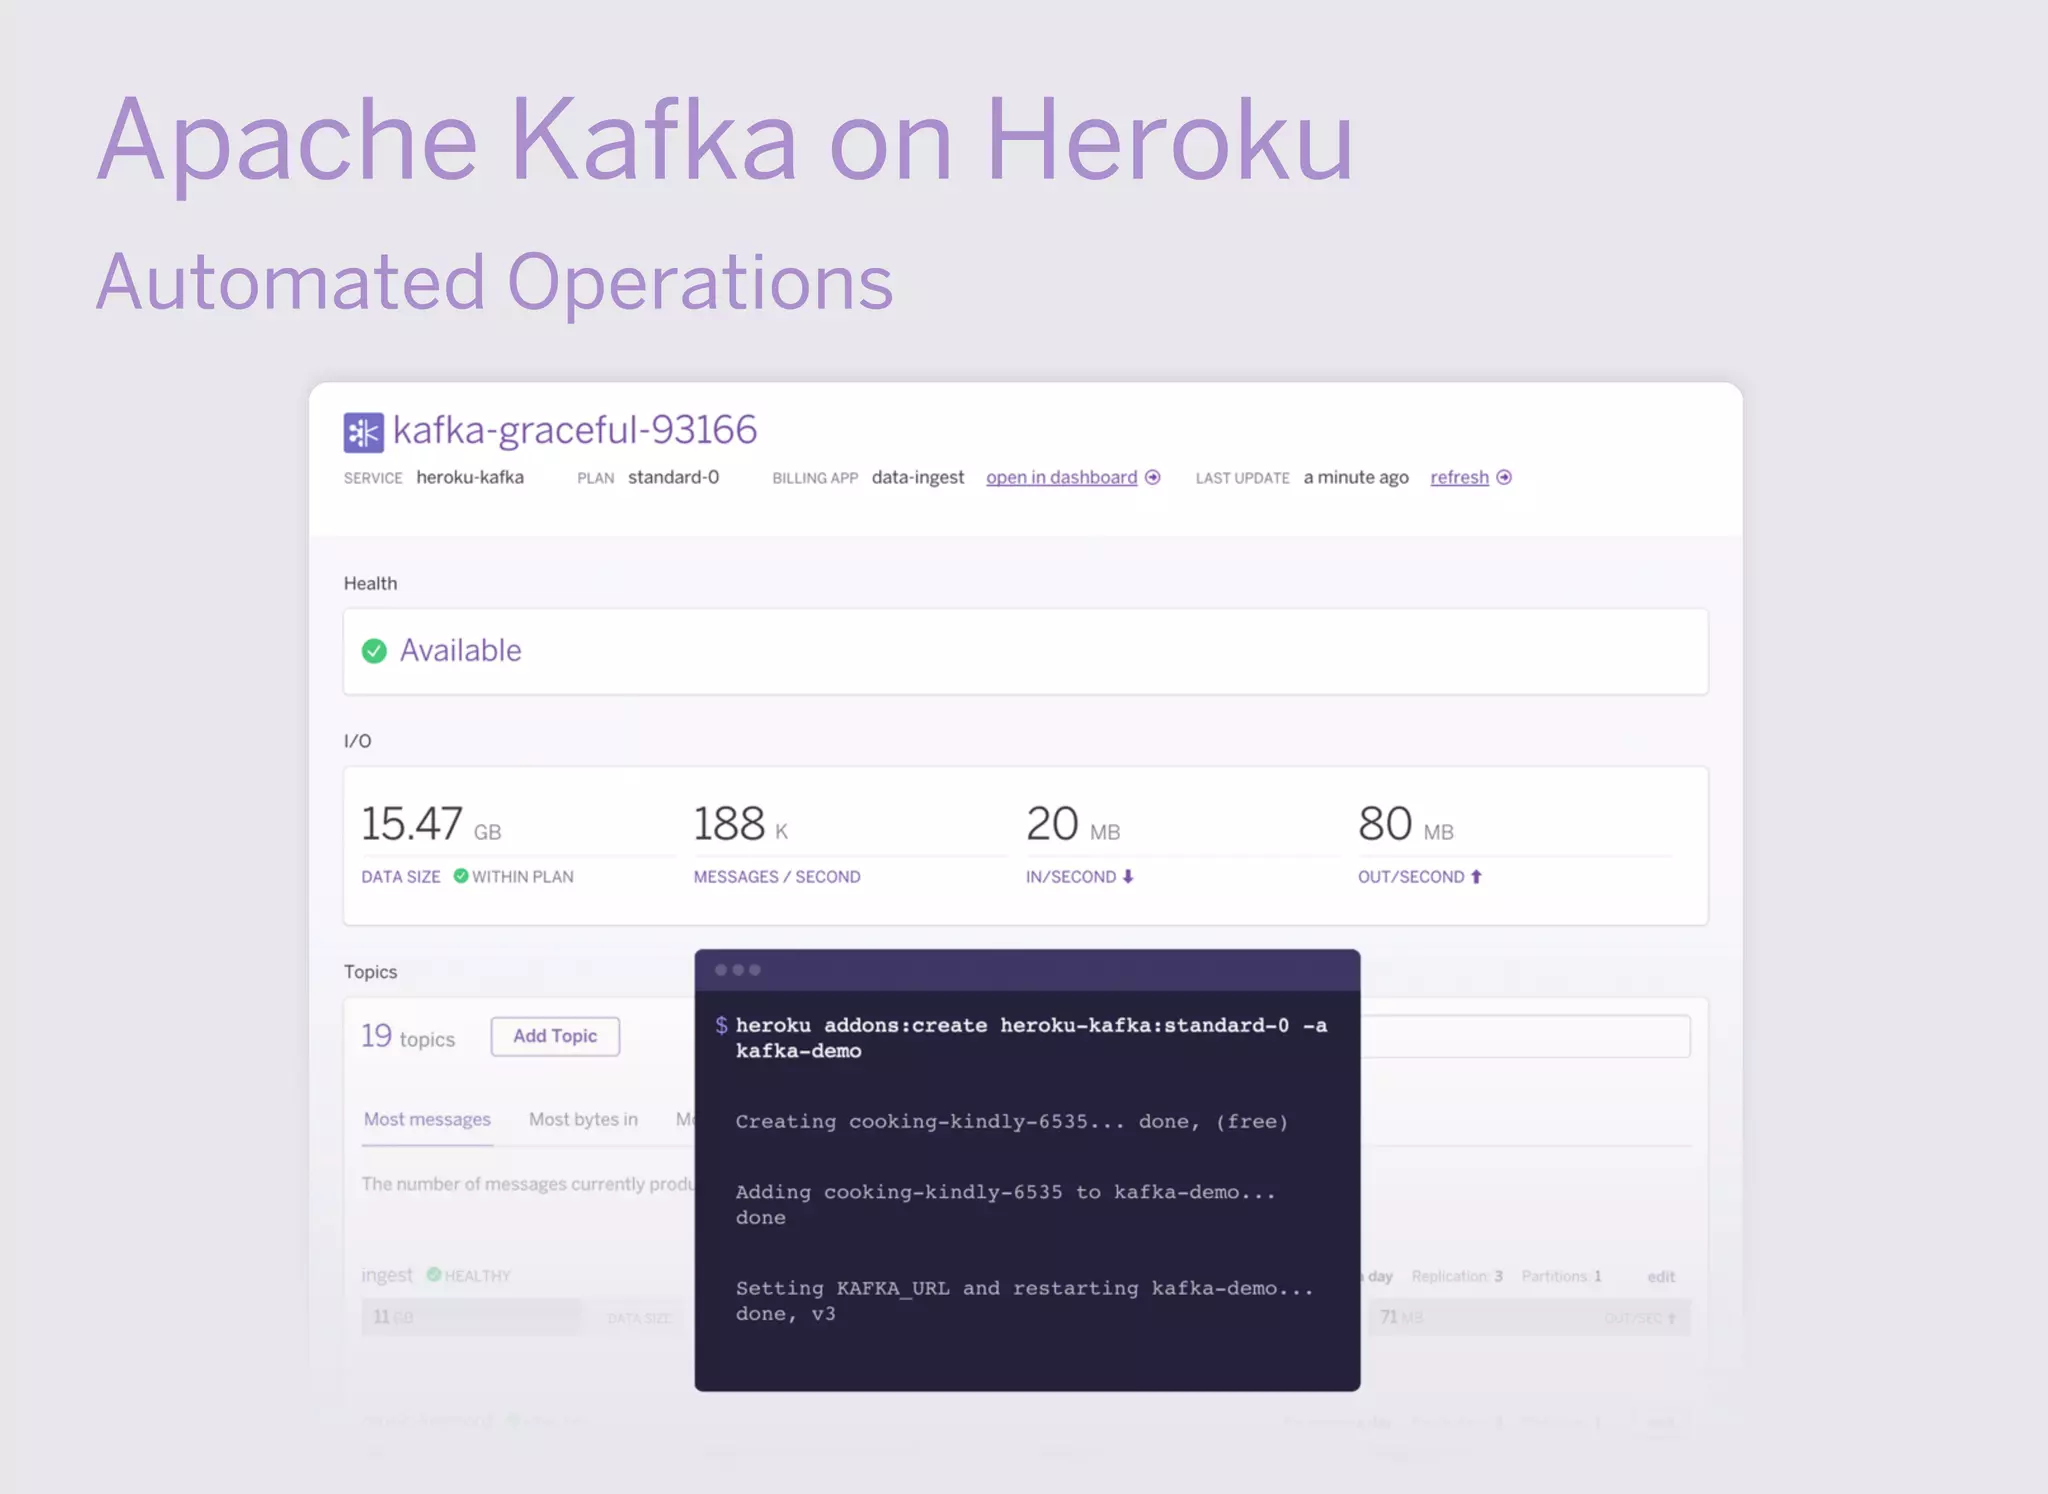Click 'Setting KAFKA_URL and restarting' terminal line

[1024, 1301]
